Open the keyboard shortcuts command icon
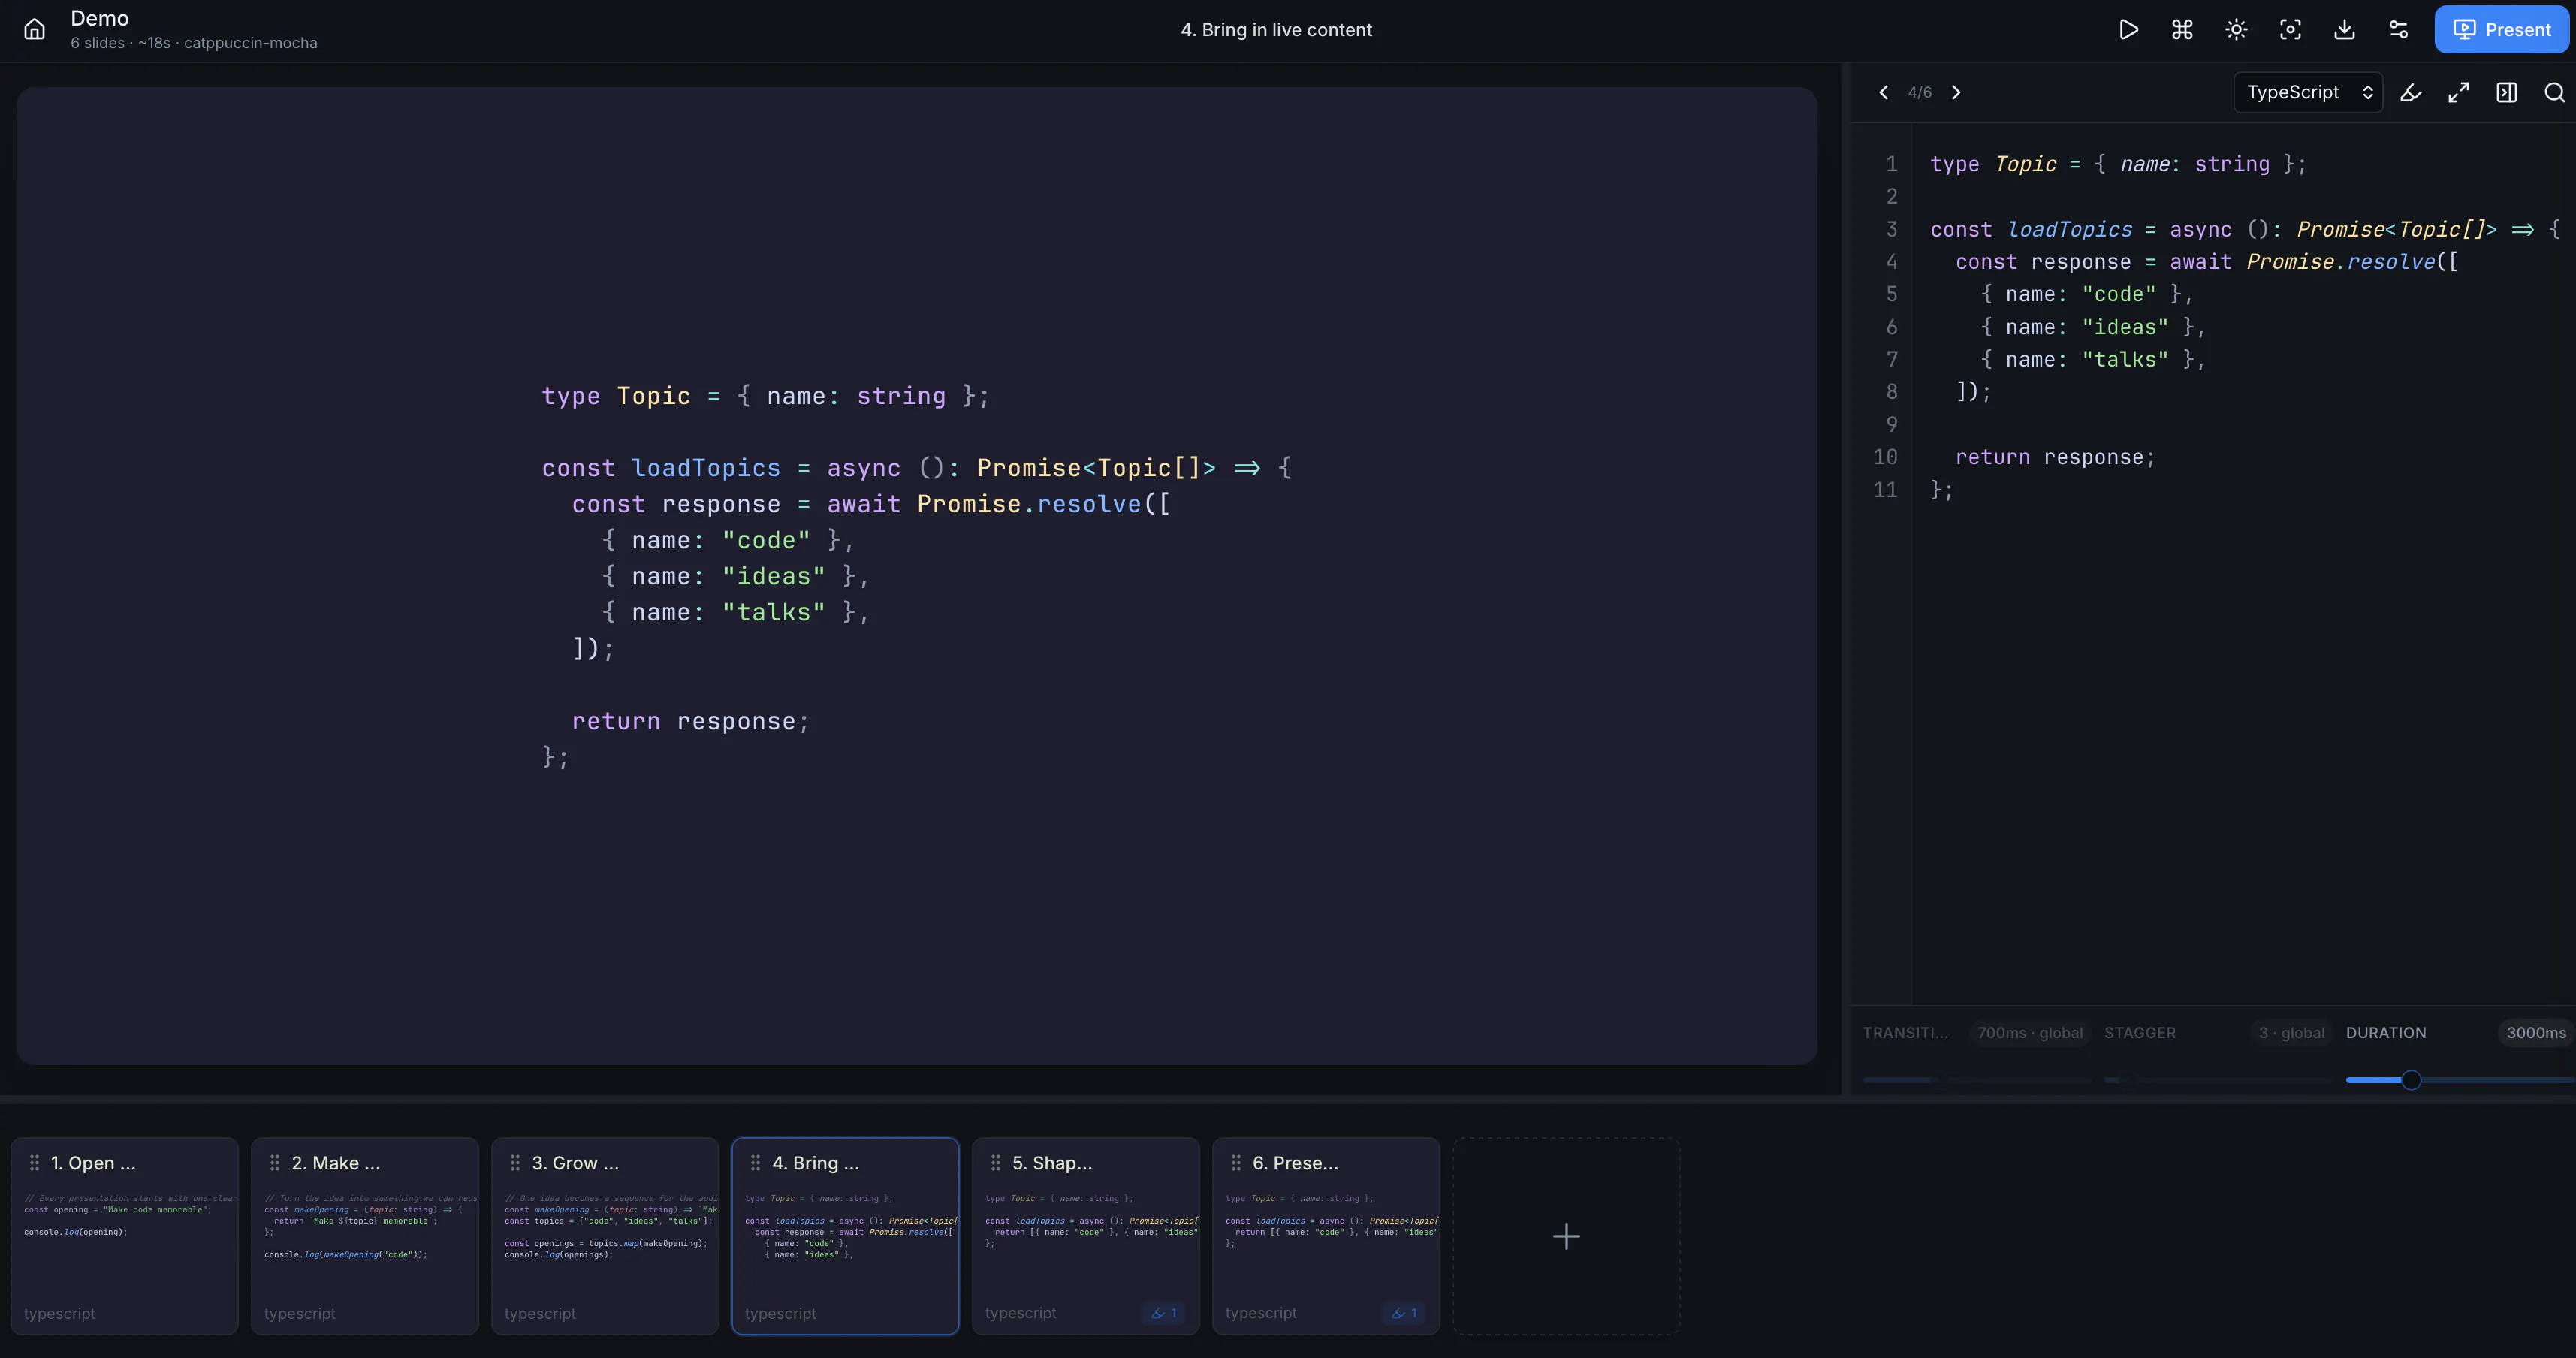2576x1358 pixels. pyautogui.click(x=2182, y=29)
